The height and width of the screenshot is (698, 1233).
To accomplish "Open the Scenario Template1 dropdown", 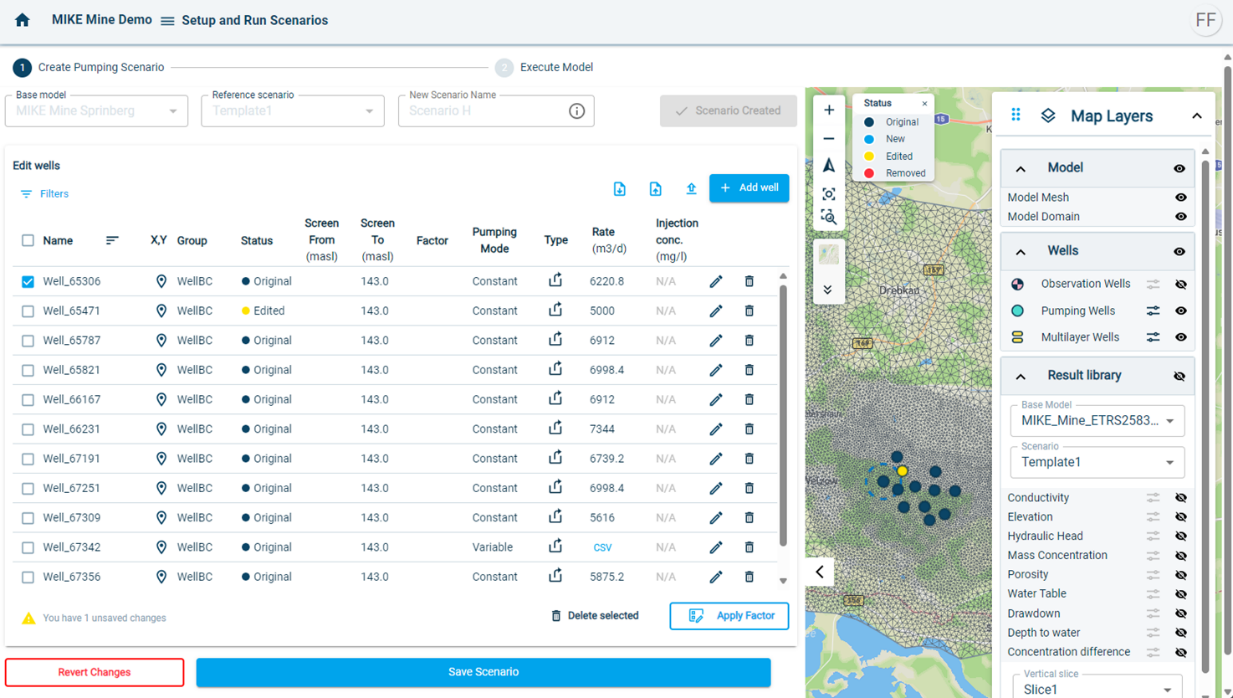I will [x=1097, y=463].
